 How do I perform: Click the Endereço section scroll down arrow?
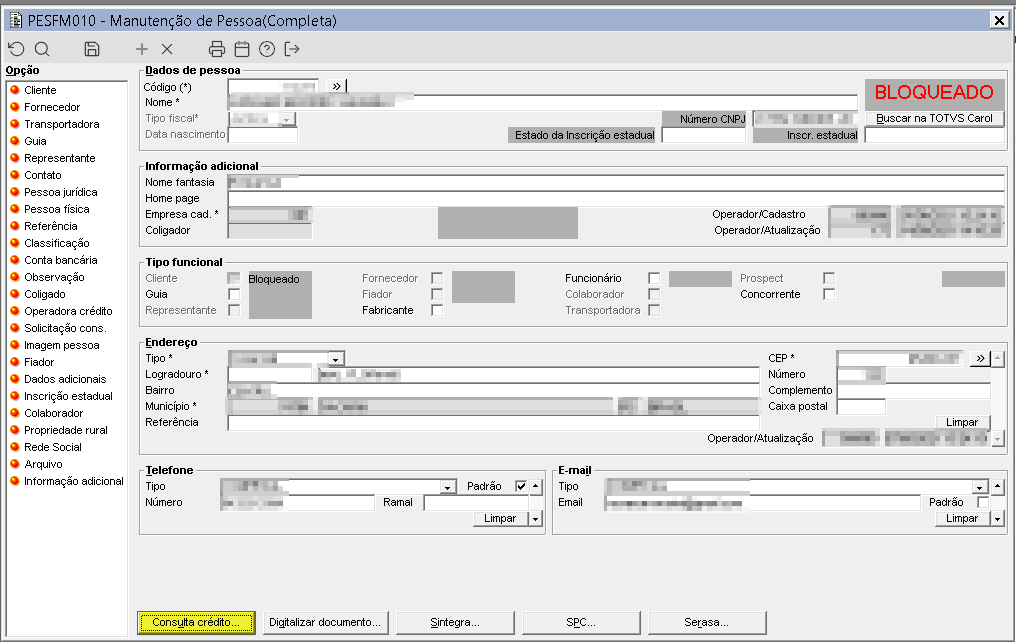click(x=998, y=439)
